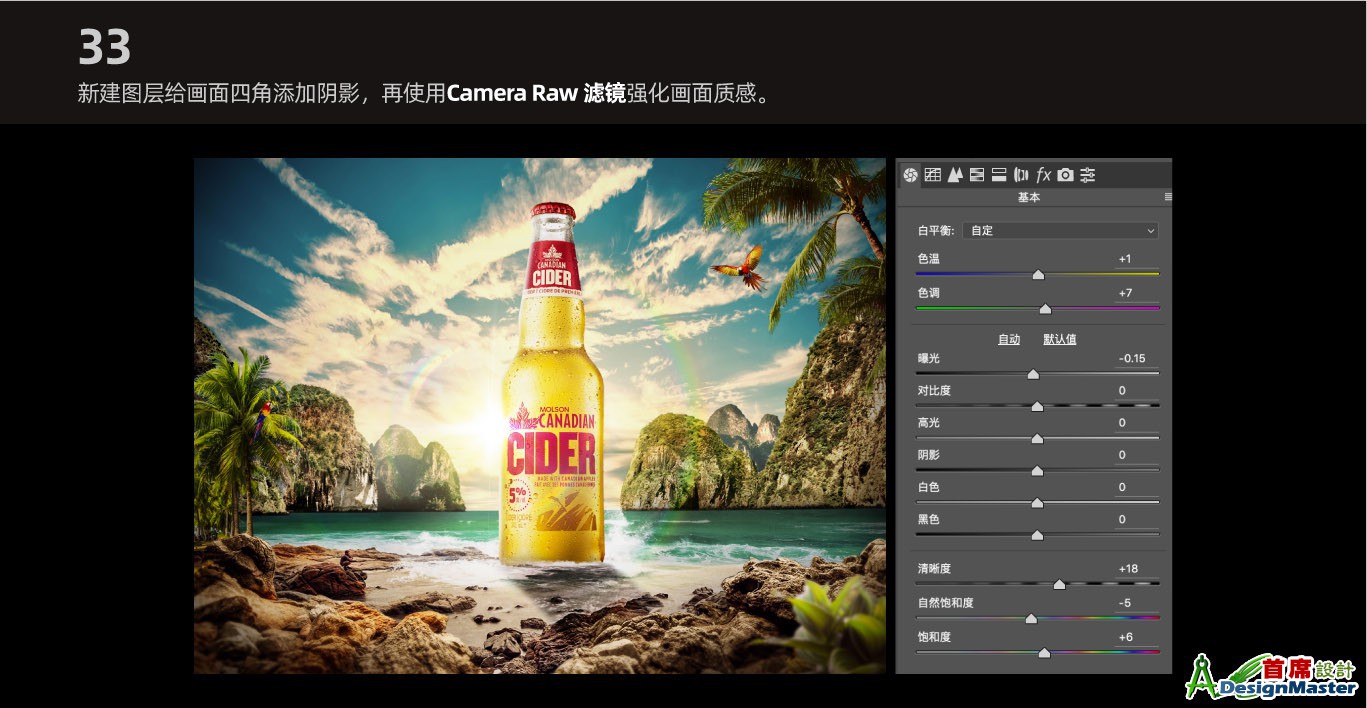Click the 饱和度 value field showing +6

[1137, 637]
